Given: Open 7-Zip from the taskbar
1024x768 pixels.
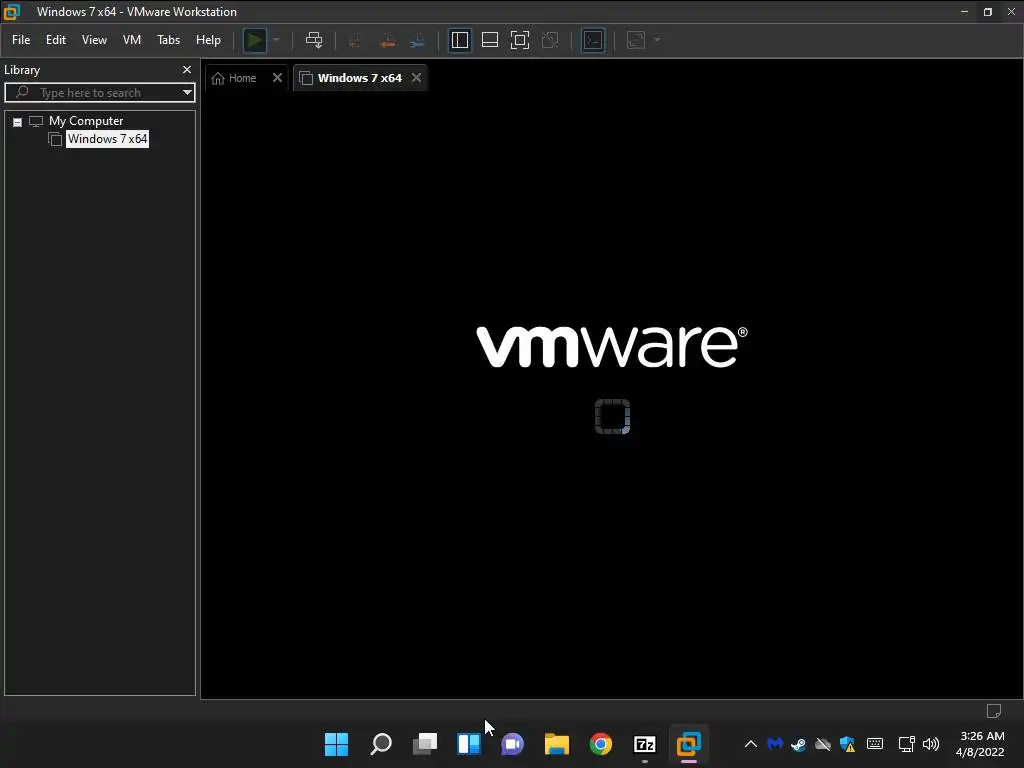Looking at the screenshot, I should pyautogui.click(x=645, y=744).
